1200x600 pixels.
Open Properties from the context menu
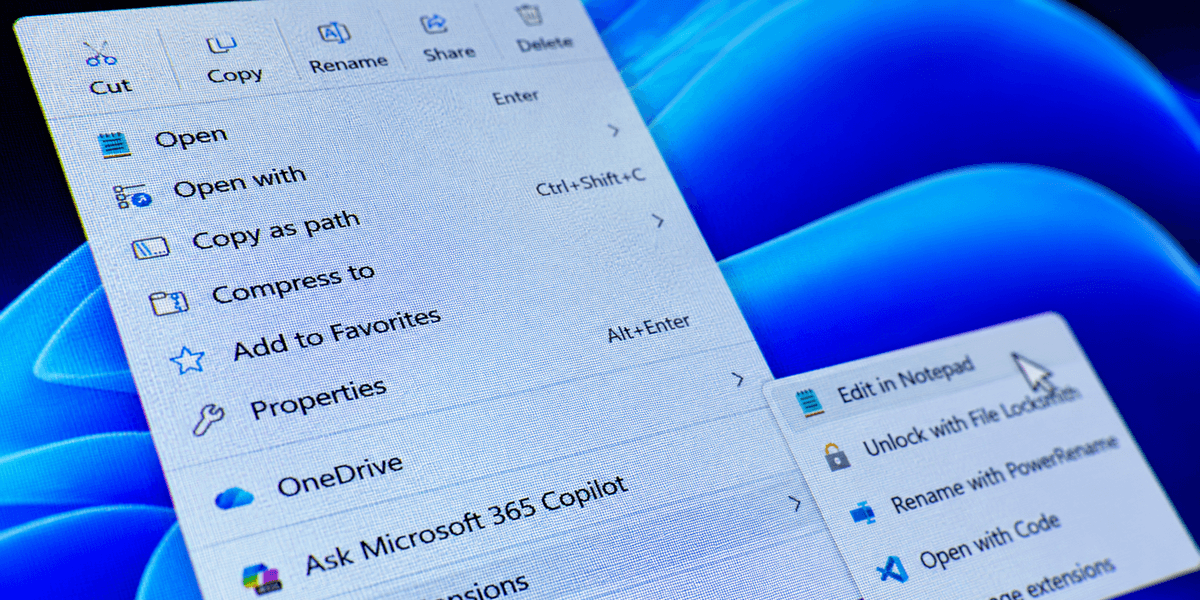point(318,397)
